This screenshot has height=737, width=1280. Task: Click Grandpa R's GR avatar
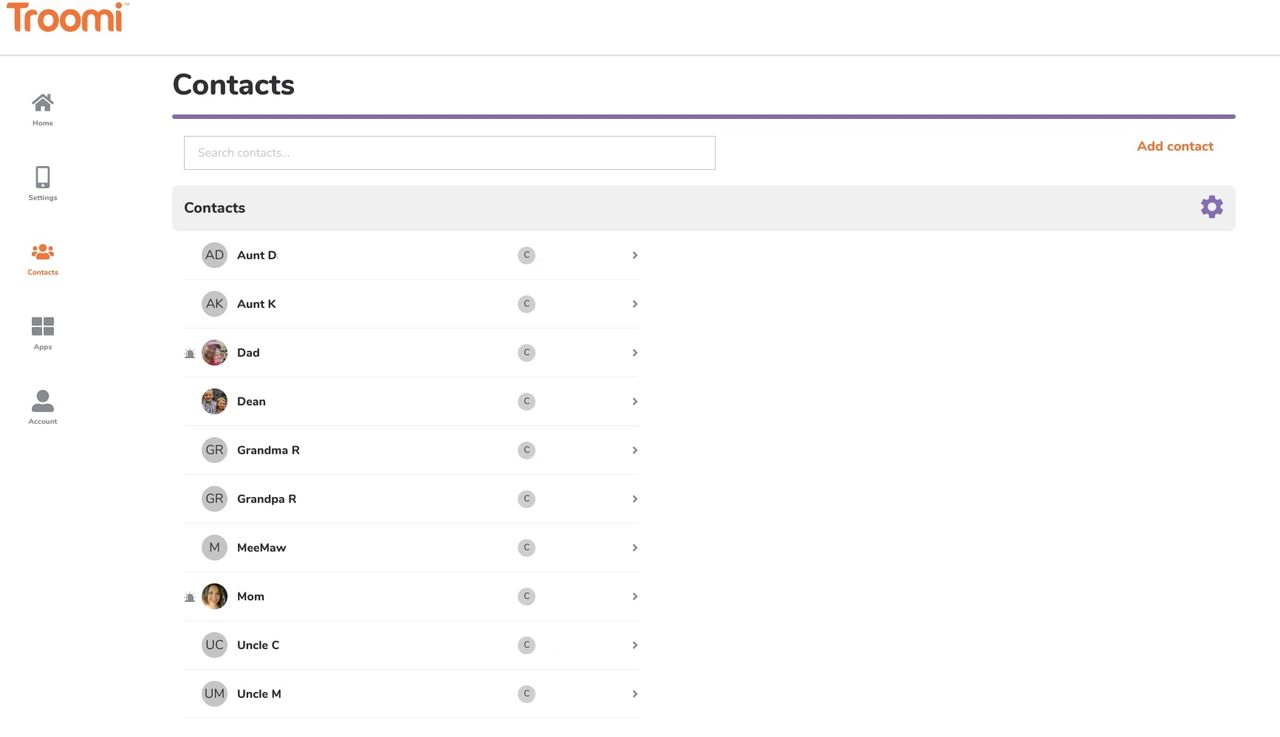(214, 499)
